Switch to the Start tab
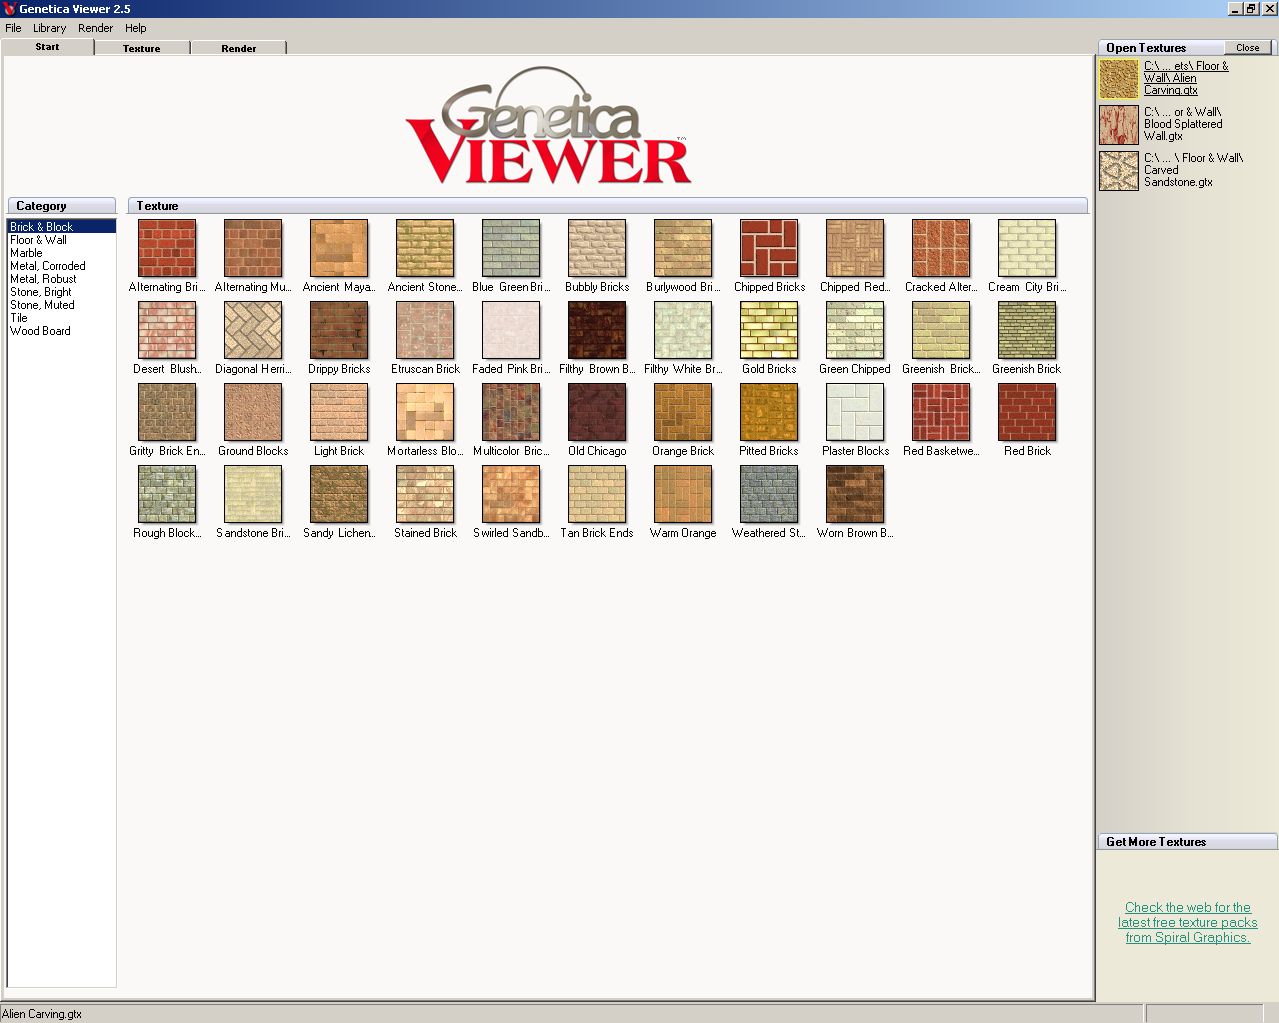This screenshot has width=1279, height=1023. [x=47, y=47]
